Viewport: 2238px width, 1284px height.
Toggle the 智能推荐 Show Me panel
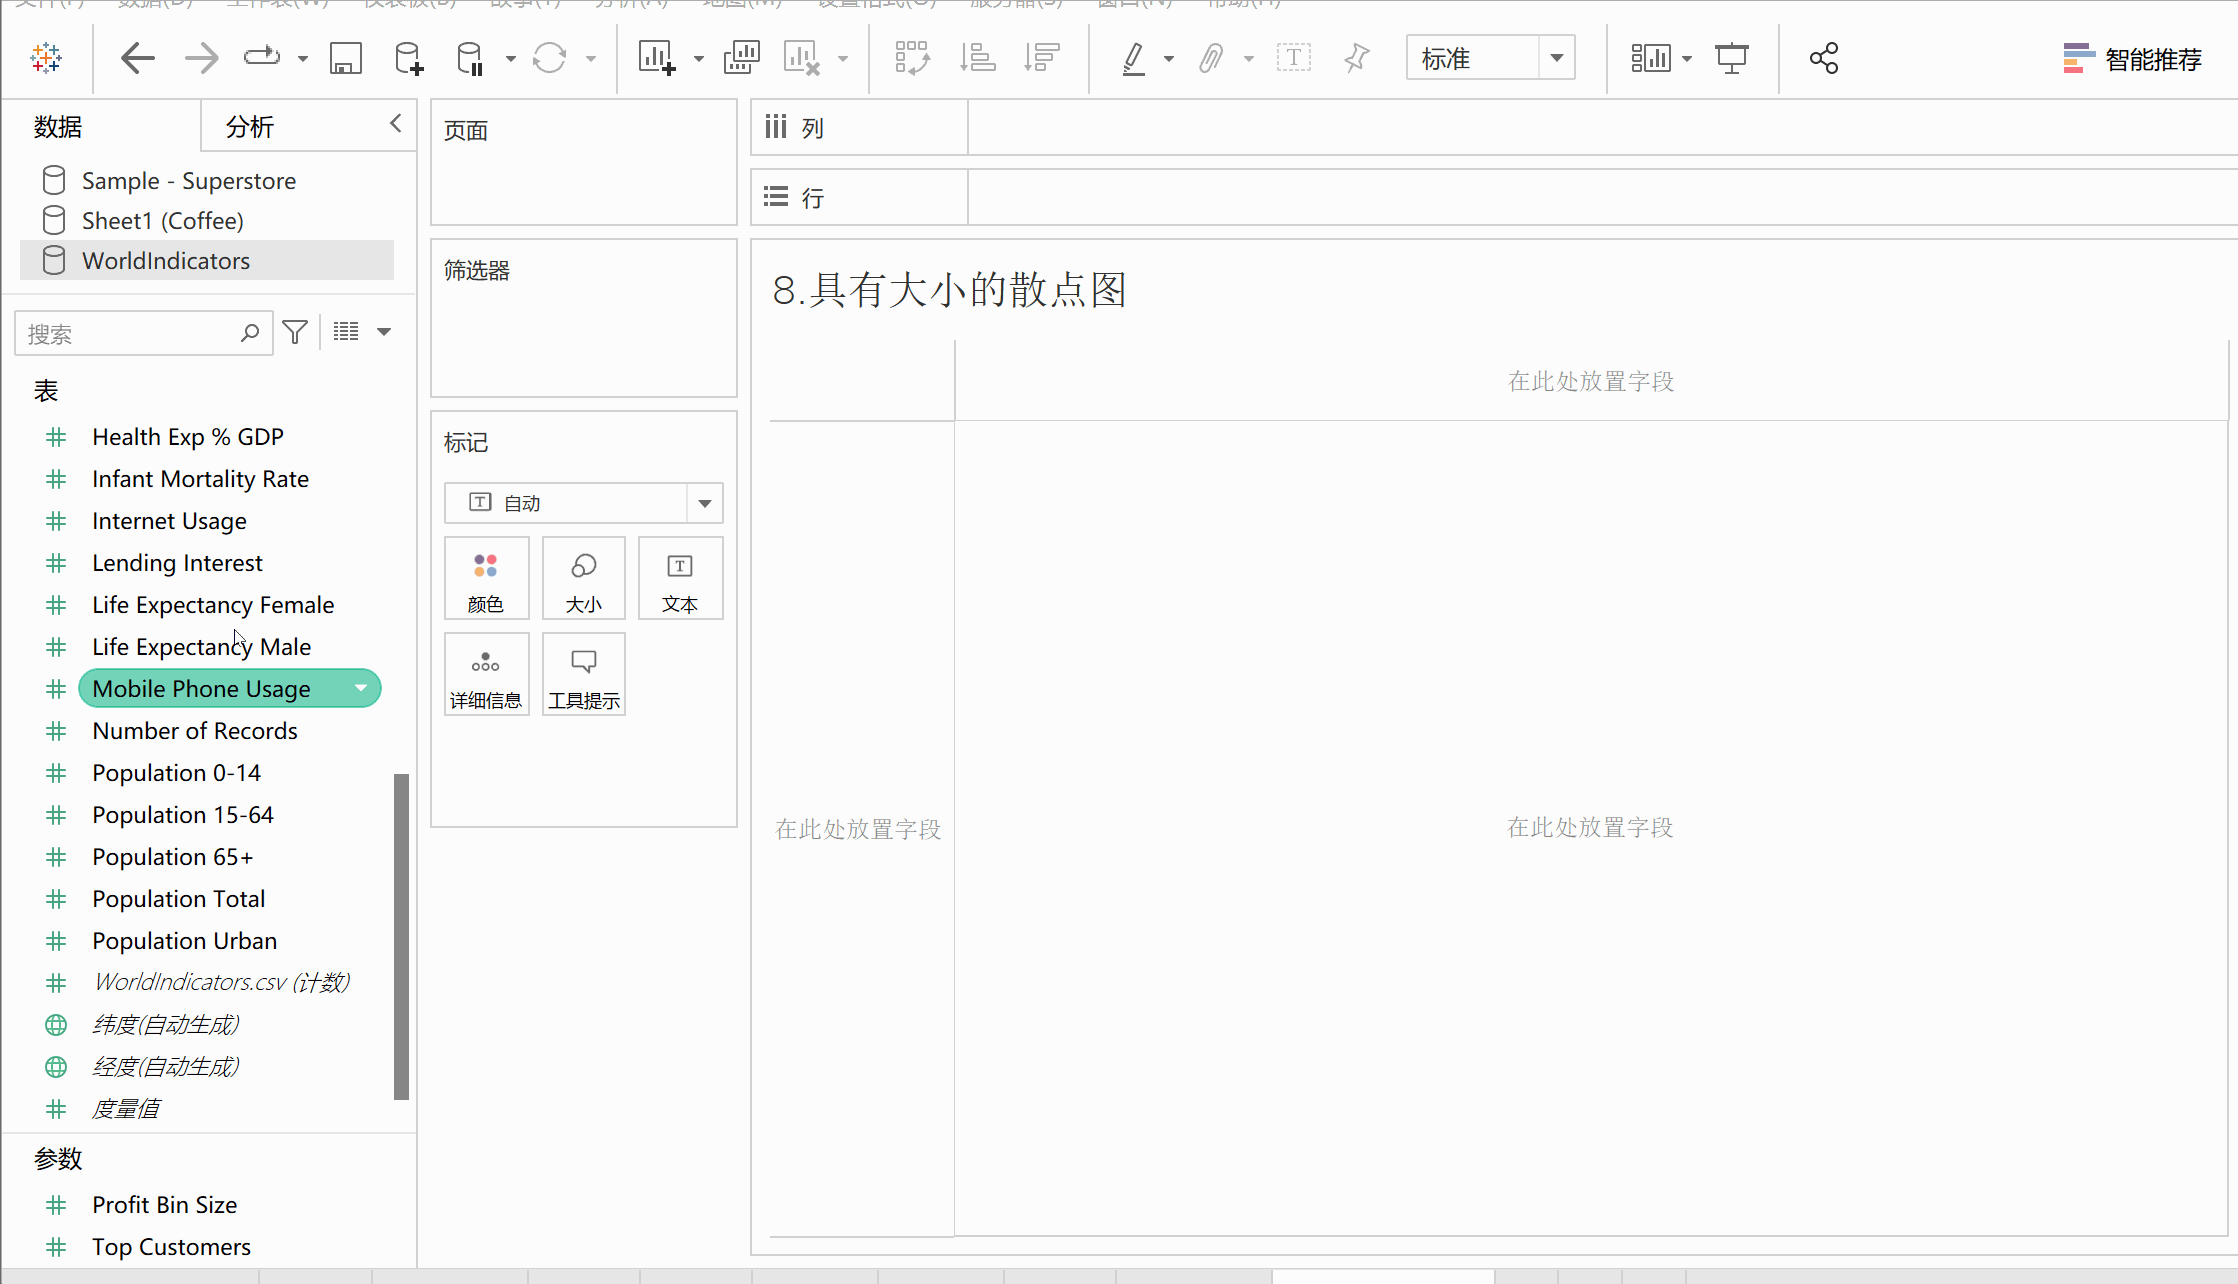coord(2131,59)
